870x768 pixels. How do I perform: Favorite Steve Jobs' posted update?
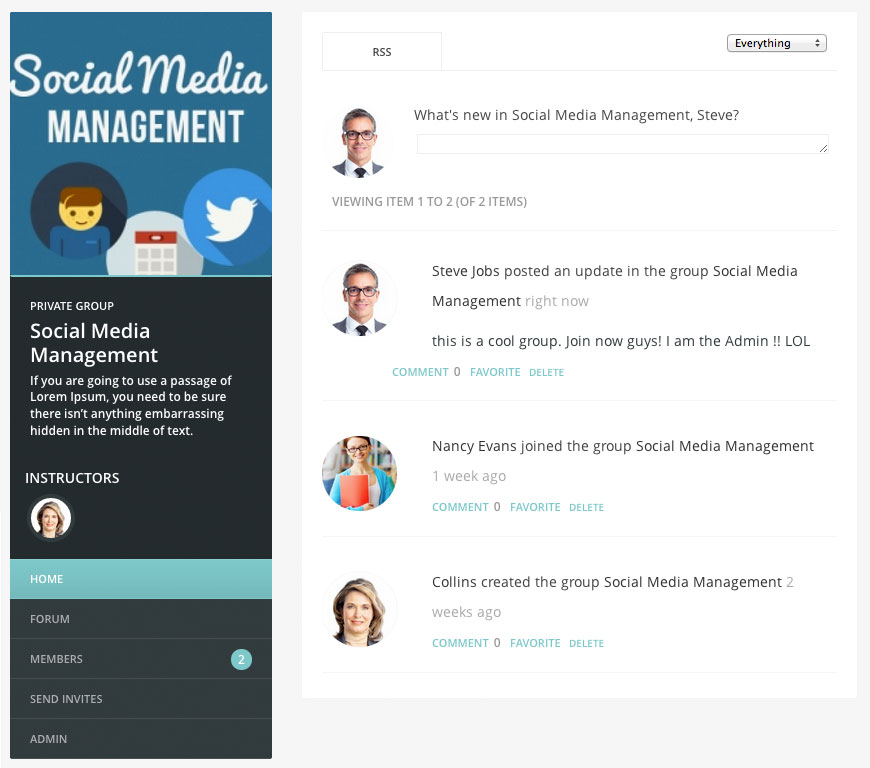[x=495, y=372]
